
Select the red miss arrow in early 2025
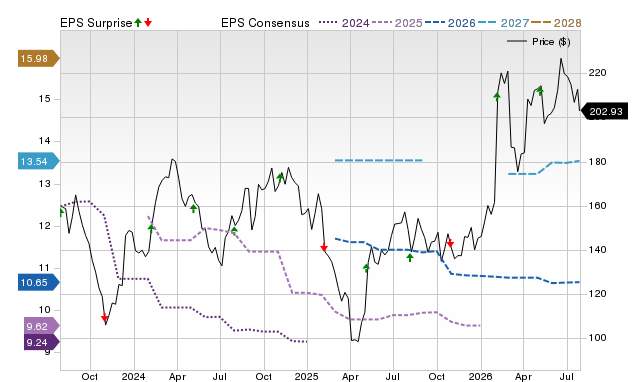pyautogui.click(x=324, y=247)
